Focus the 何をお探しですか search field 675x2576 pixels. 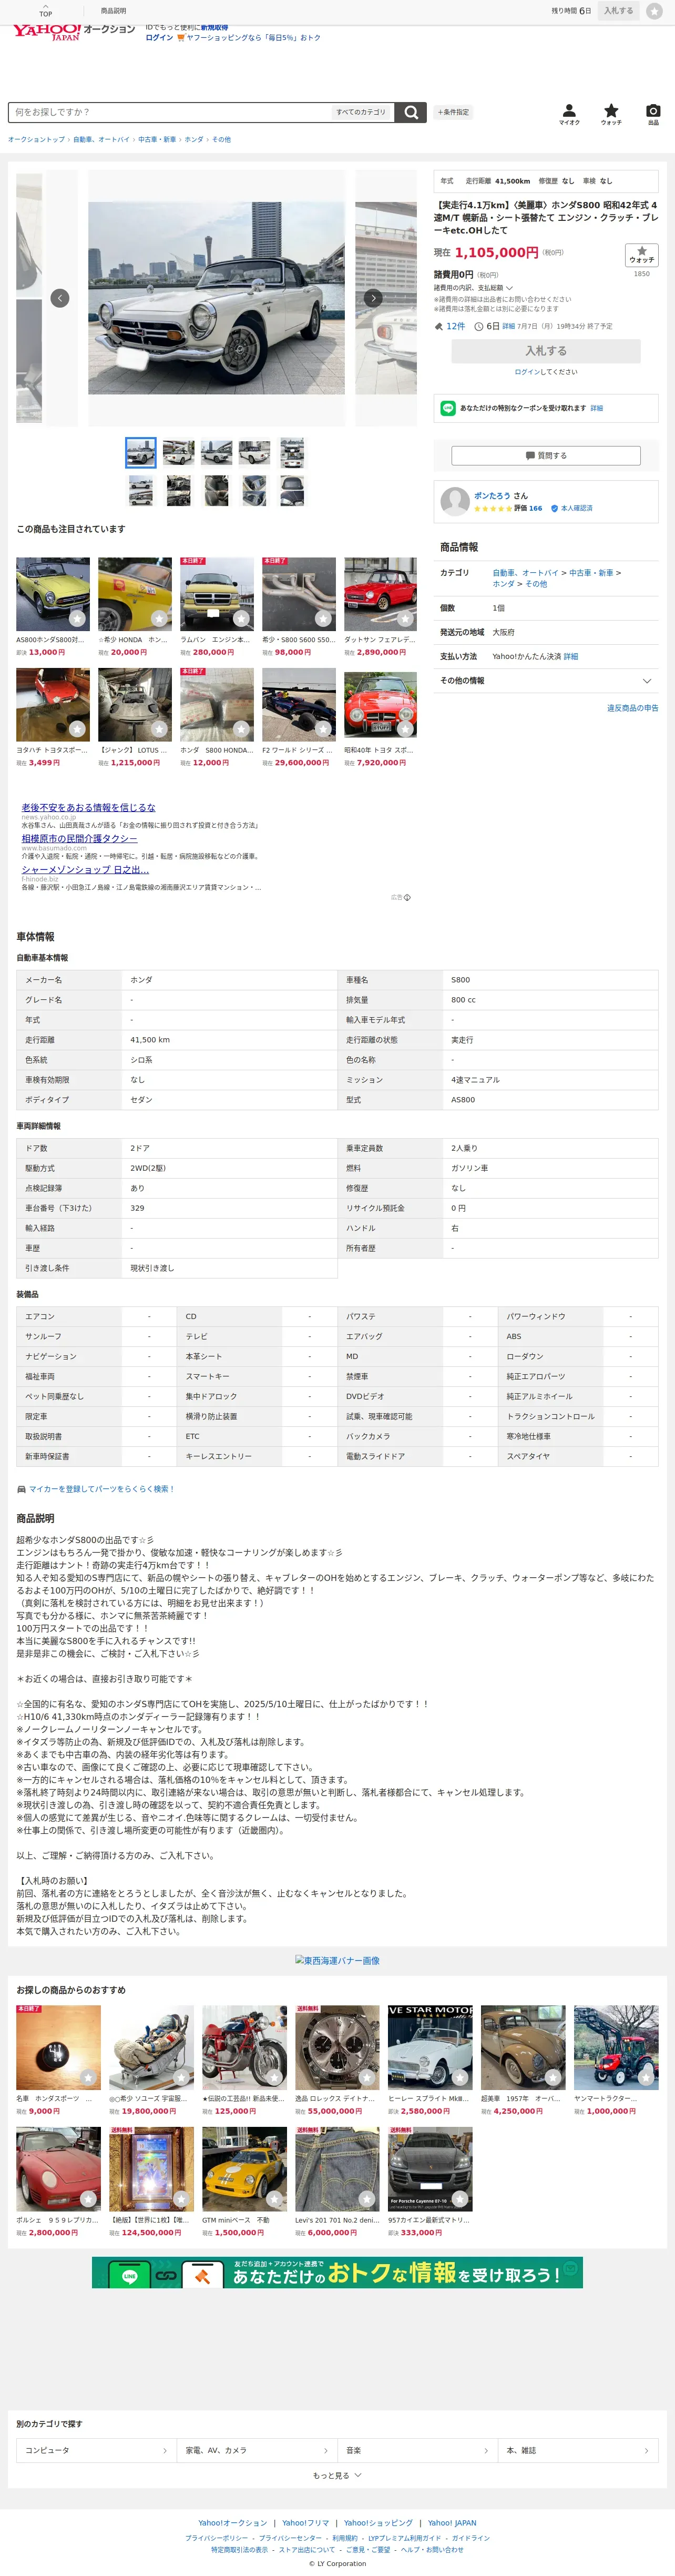point(170,112)
